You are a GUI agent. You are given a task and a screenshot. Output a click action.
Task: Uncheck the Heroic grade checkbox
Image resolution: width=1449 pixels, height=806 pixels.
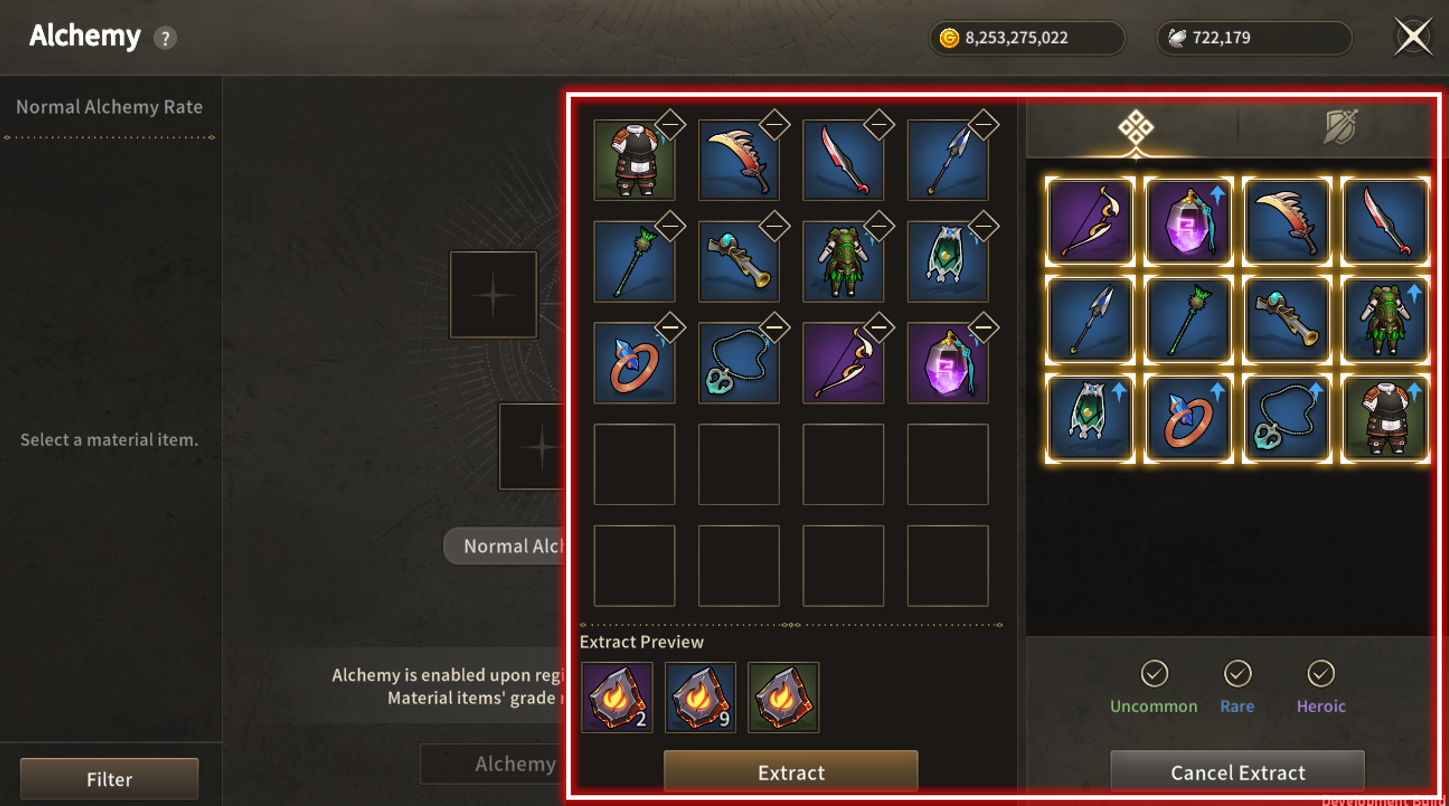tap(1321, 673)
